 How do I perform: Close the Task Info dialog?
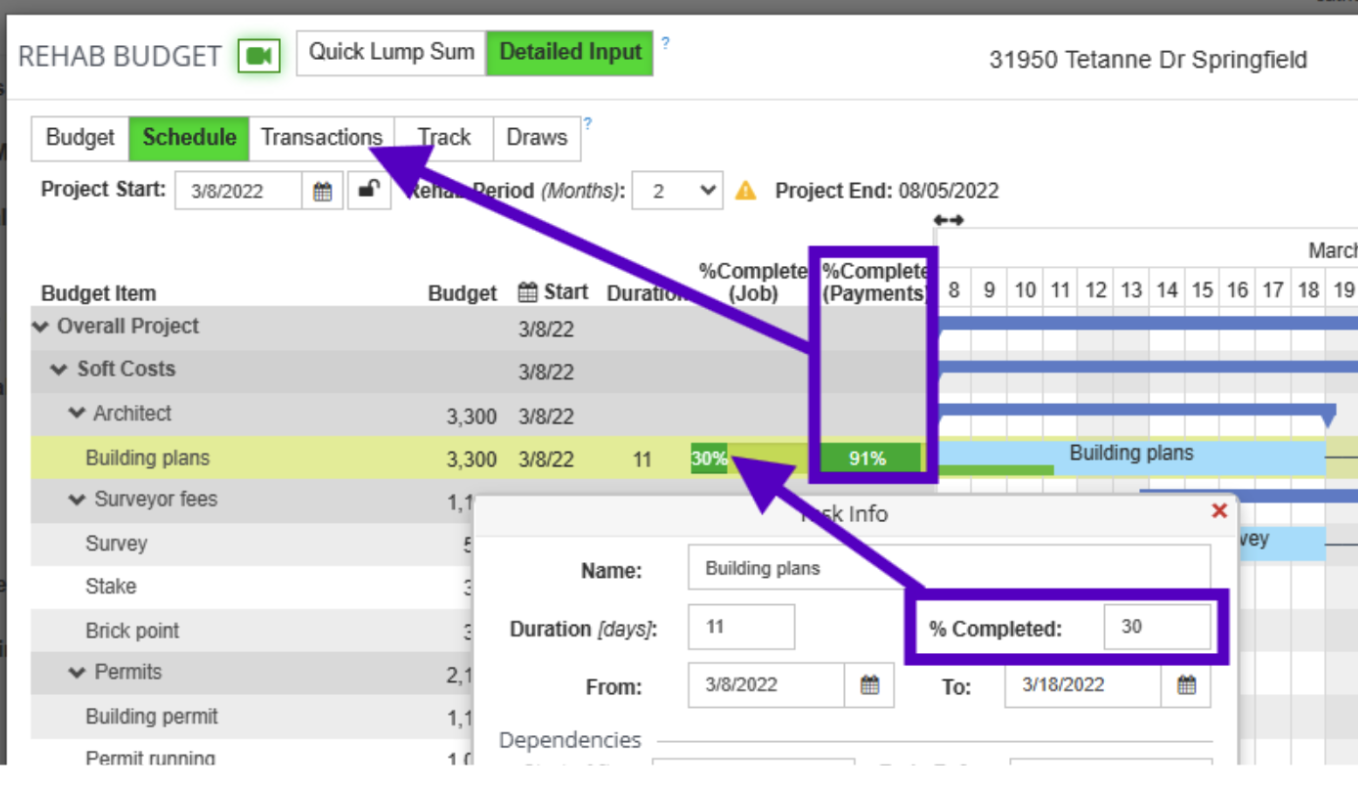pos(1219,511)
